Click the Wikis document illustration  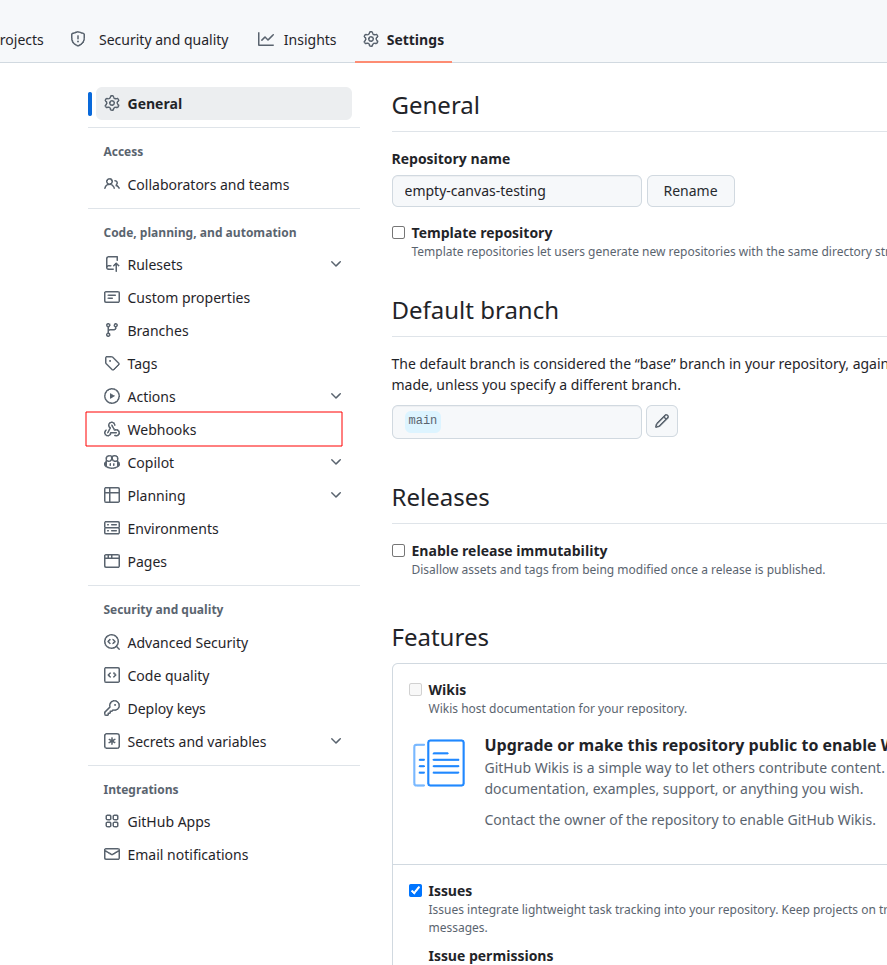point(439,763)
